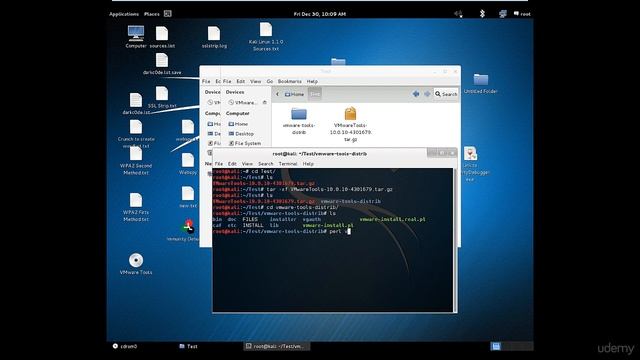Open file manager View menu
Viewport: 640px width, 360px height.
(x=255, y=81)
